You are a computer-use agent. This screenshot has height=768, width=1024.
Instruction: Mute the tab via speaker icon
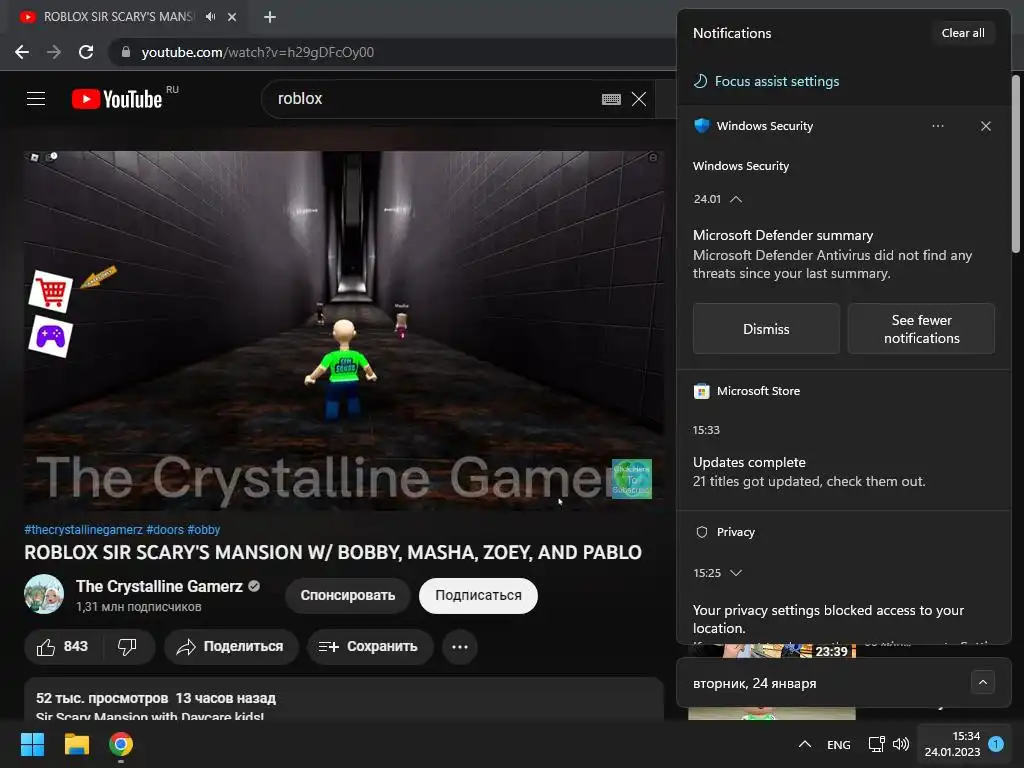tap(210, 17)
